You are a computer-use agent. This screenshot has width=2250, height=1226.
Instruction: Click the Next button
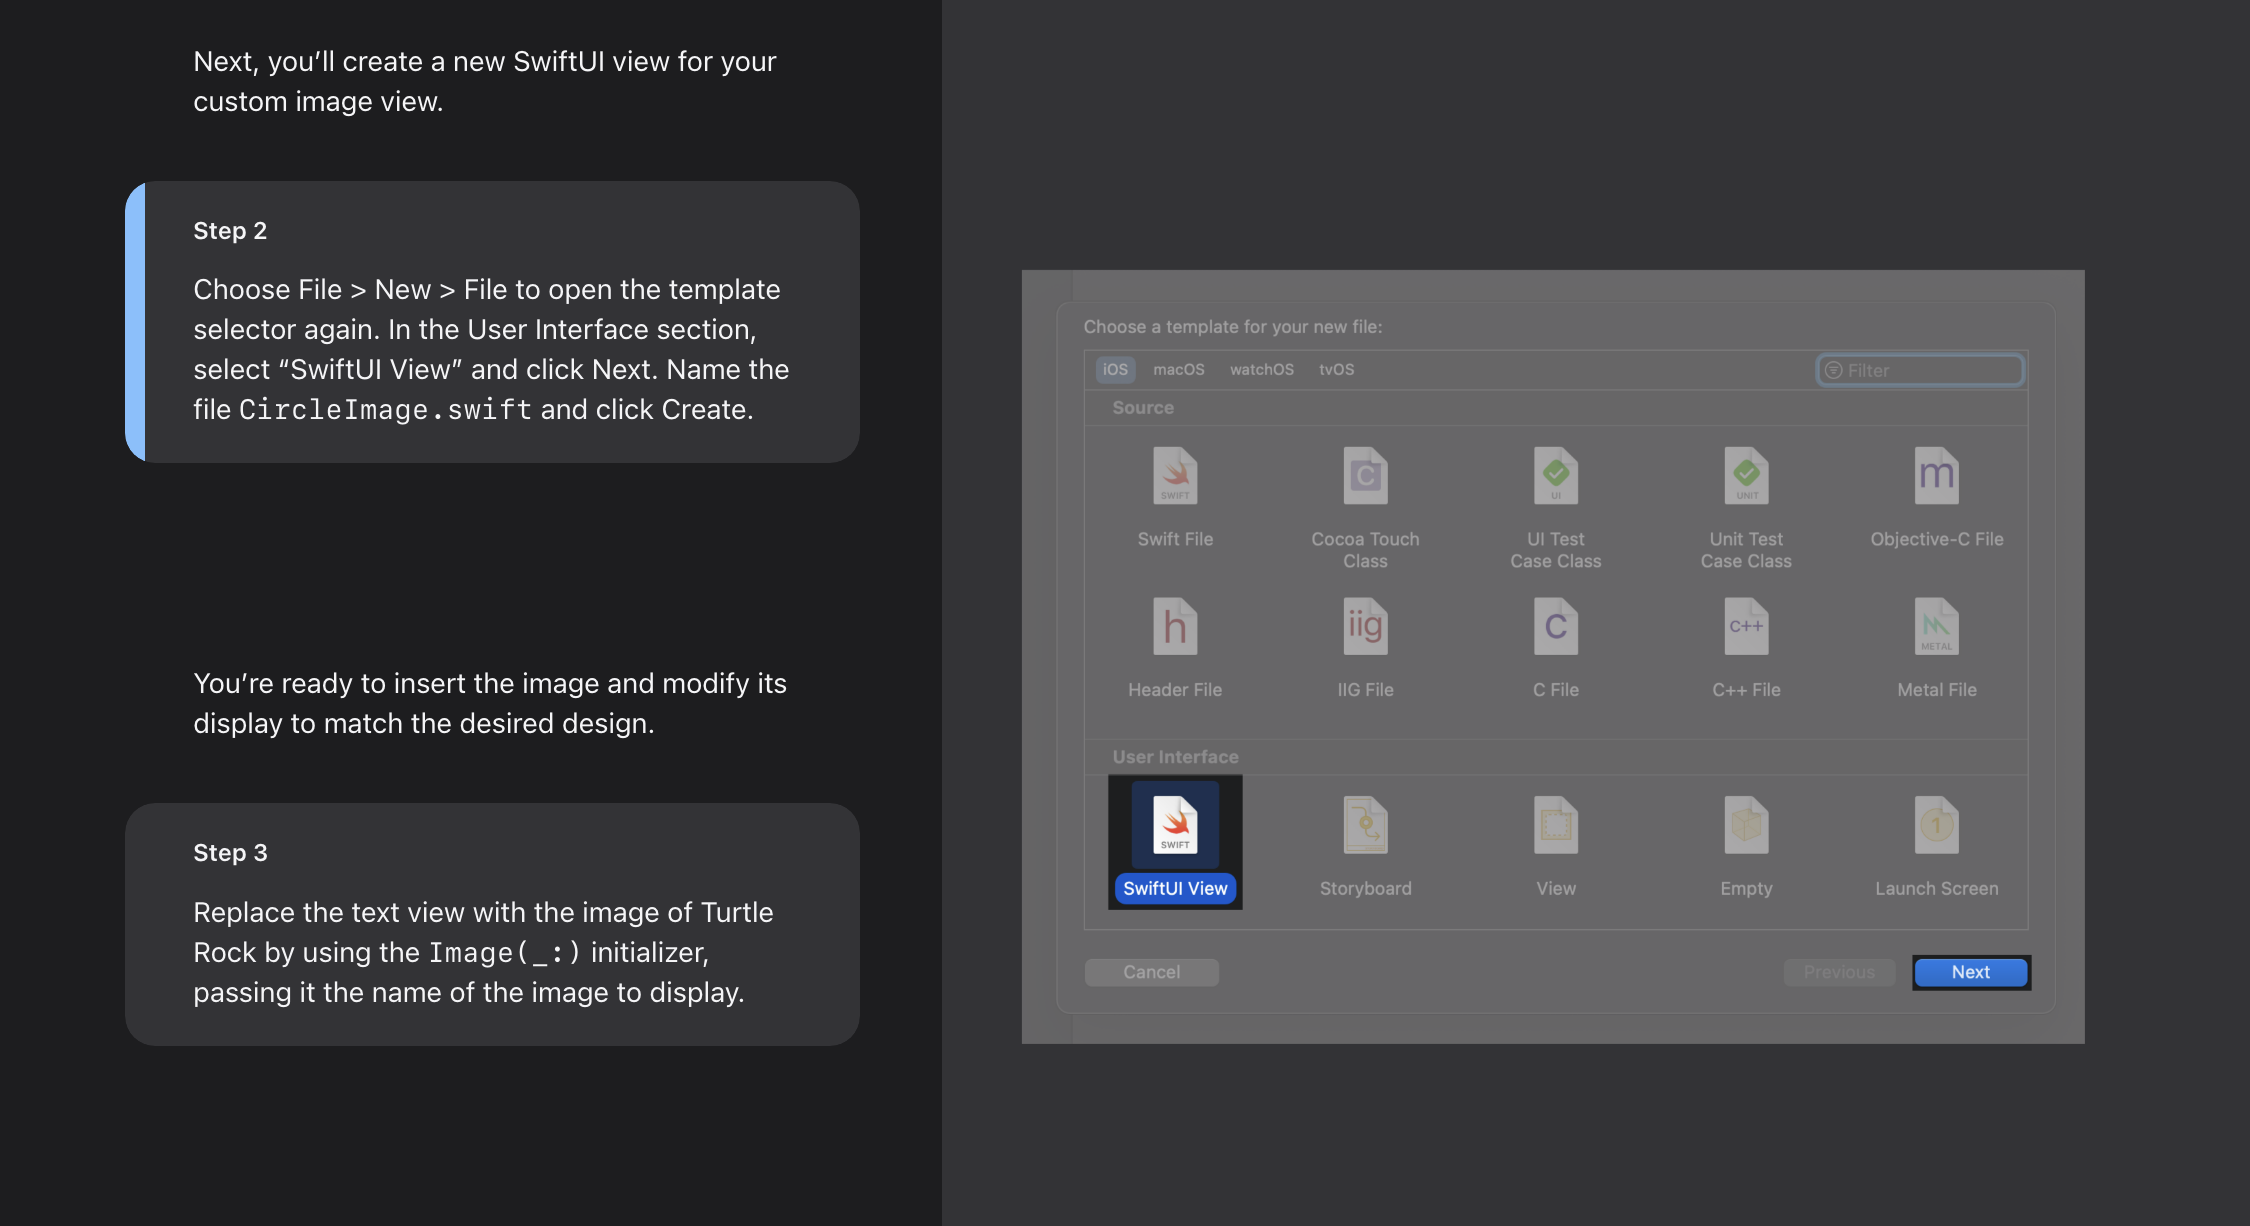(1970, 972)
